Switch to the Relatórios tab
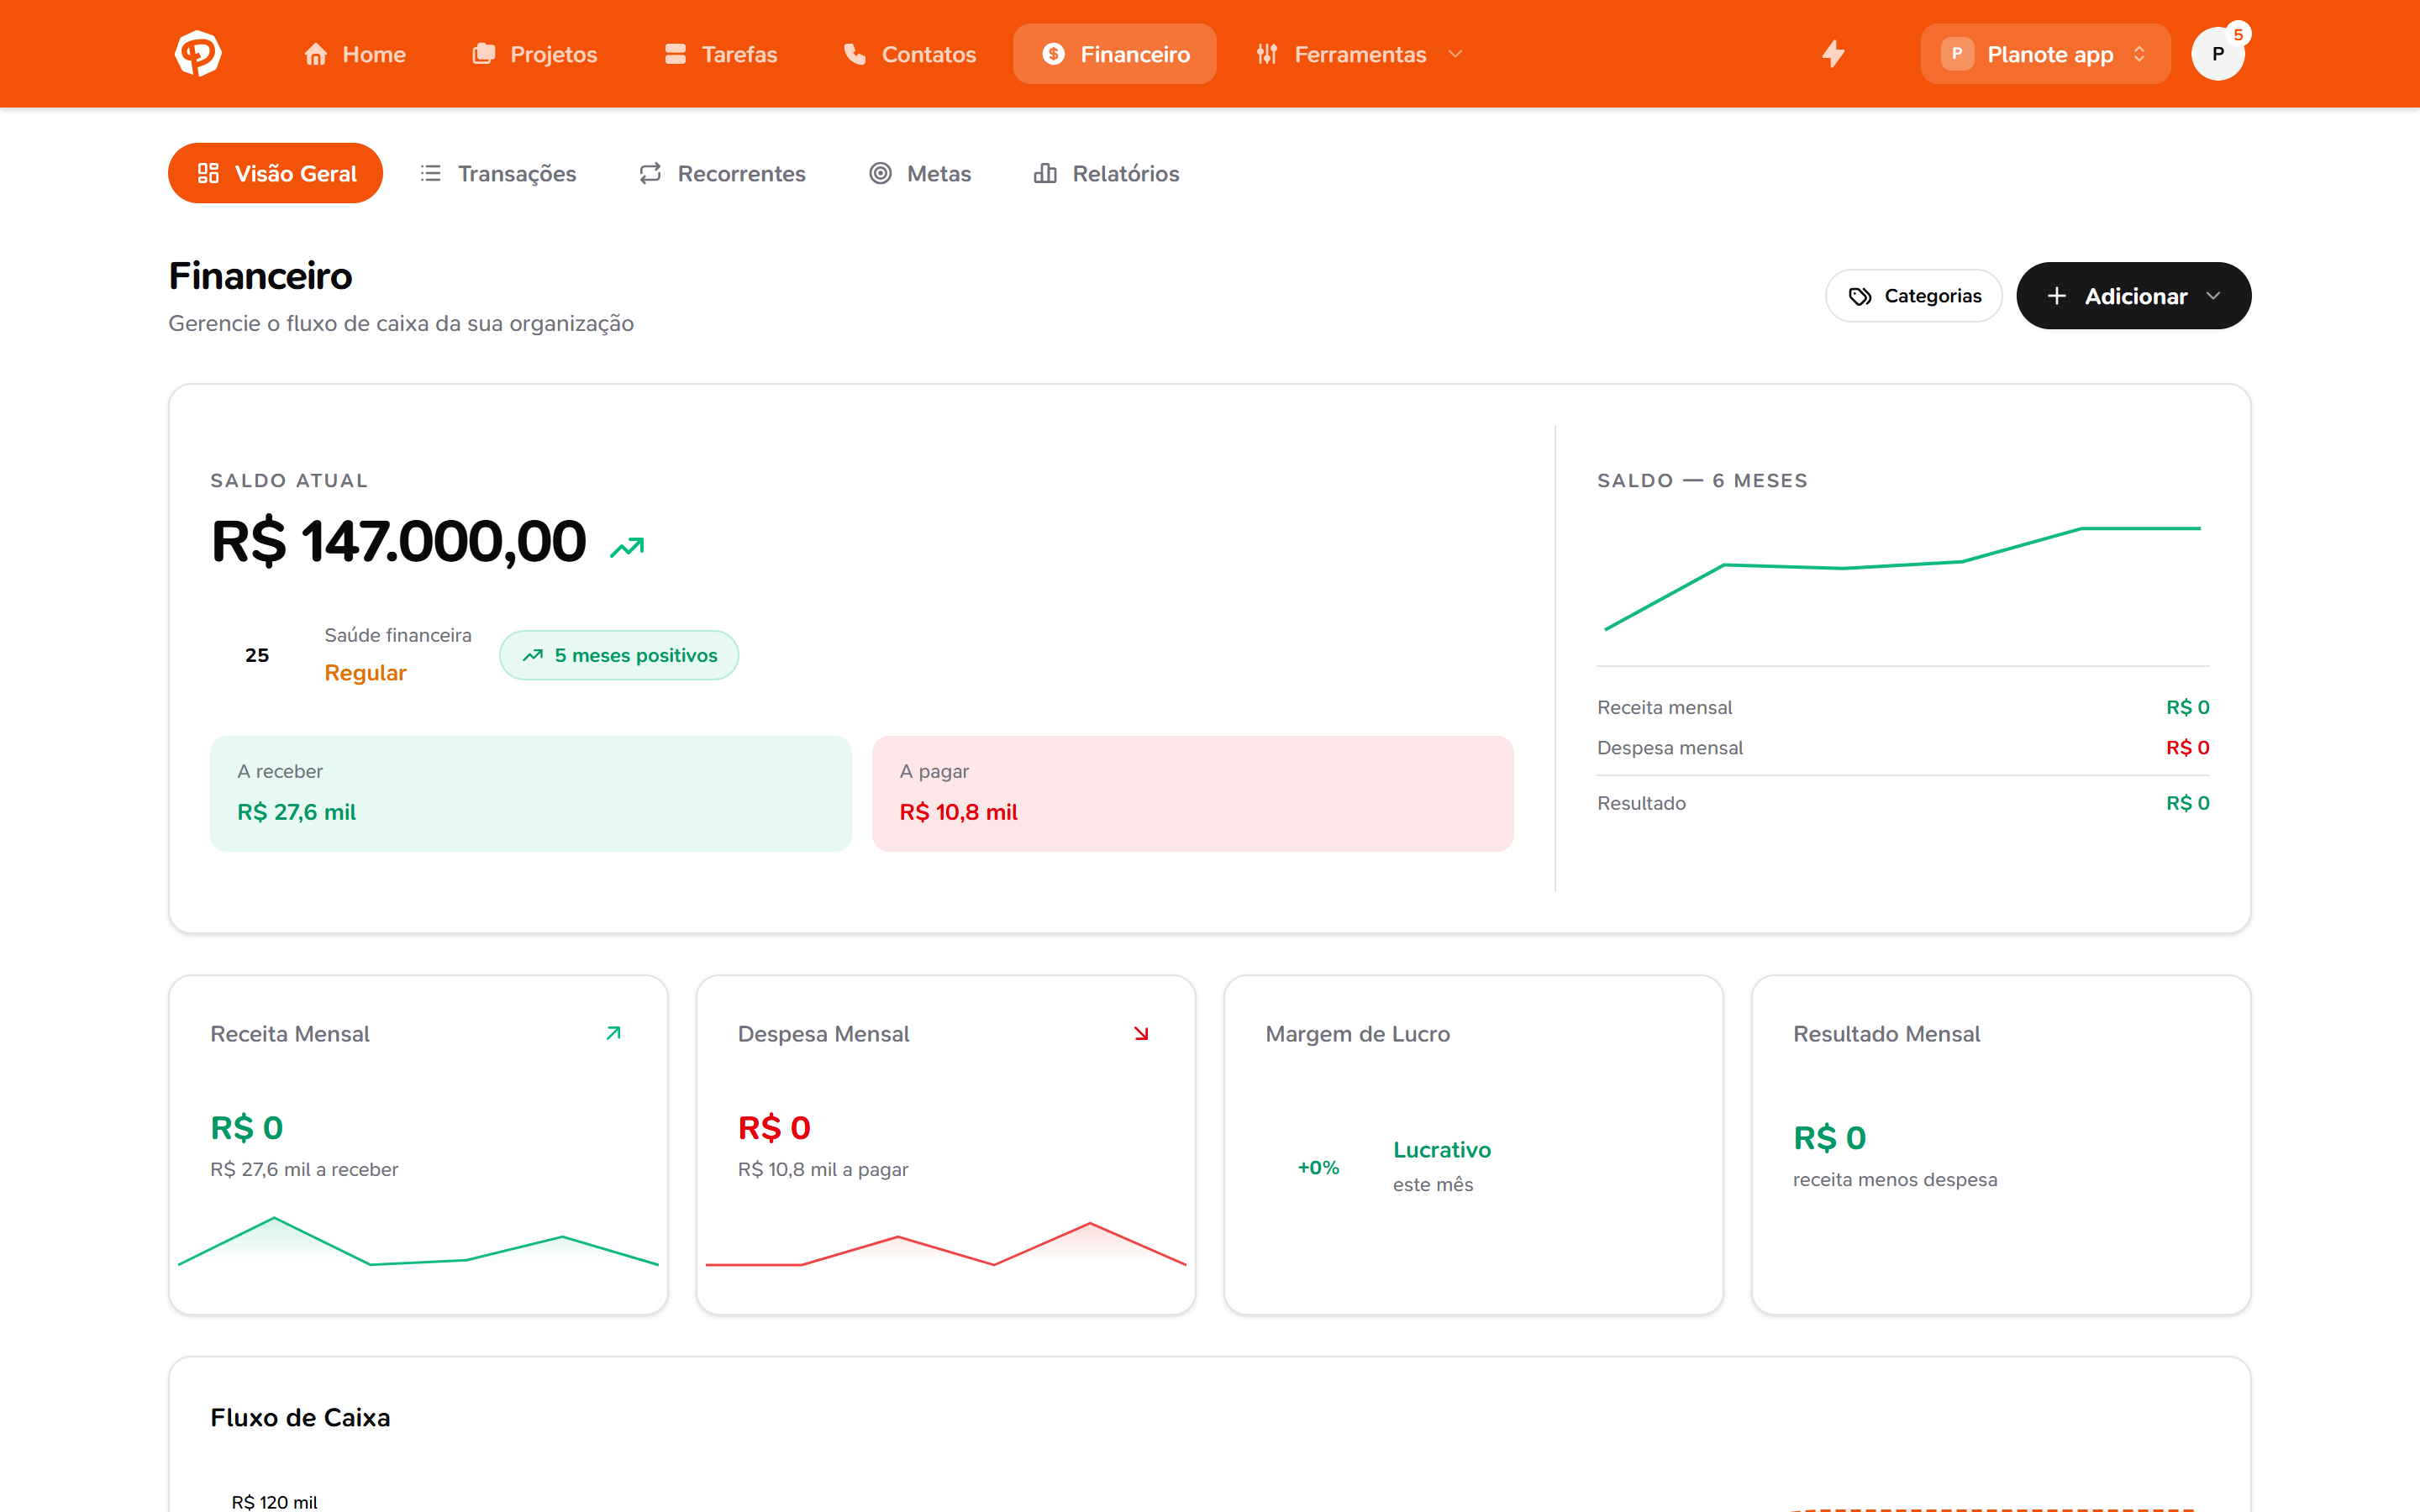Image resolution: width=2420 pixels, height=1512 pixels. (1107, 173)
